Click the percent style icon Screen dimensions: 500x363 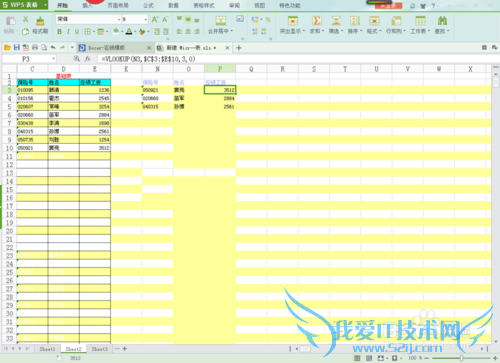point(268,20)
